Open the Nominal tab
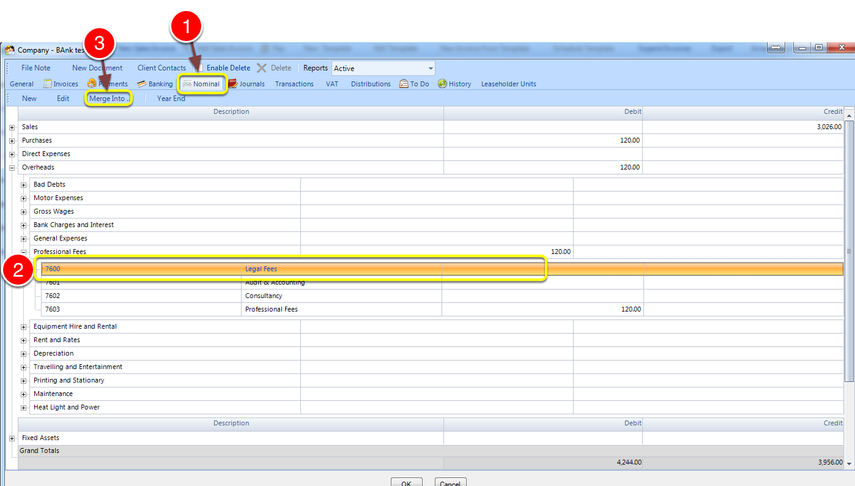855x486 pixels. click(x=201, y=84)
